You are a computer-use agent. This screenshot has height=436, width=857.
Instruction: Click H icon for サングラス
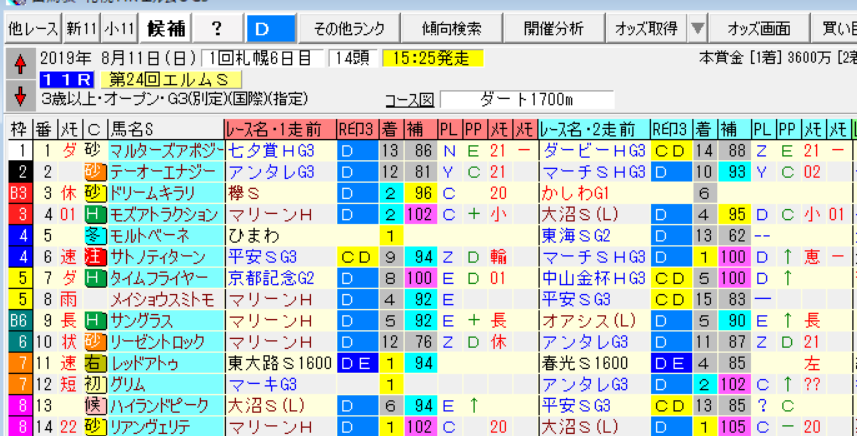coord(95,321)
